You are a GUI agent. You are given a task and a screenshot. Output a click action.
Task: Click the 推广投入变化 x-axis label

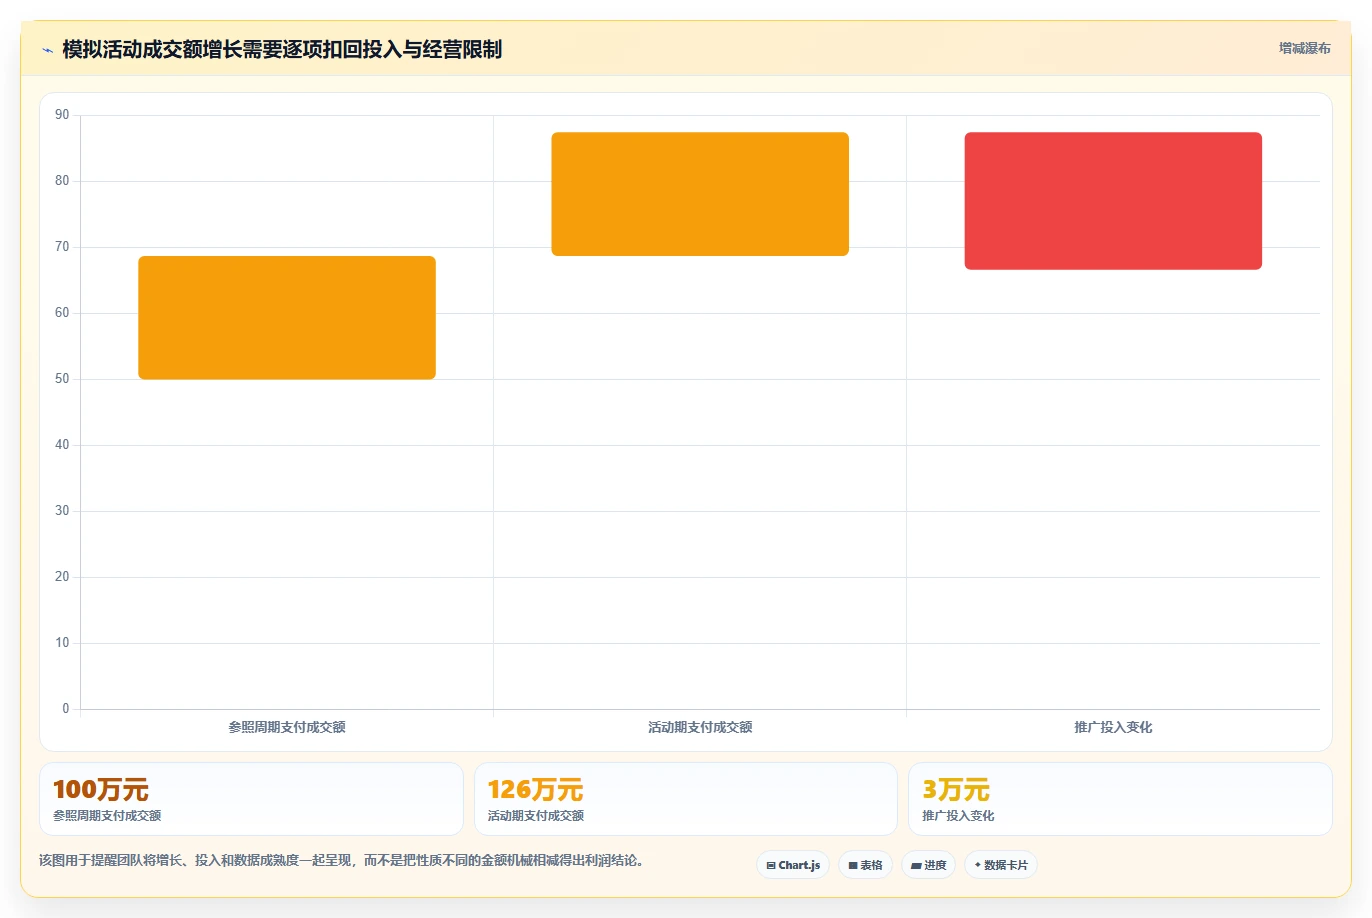(1113, 727)
